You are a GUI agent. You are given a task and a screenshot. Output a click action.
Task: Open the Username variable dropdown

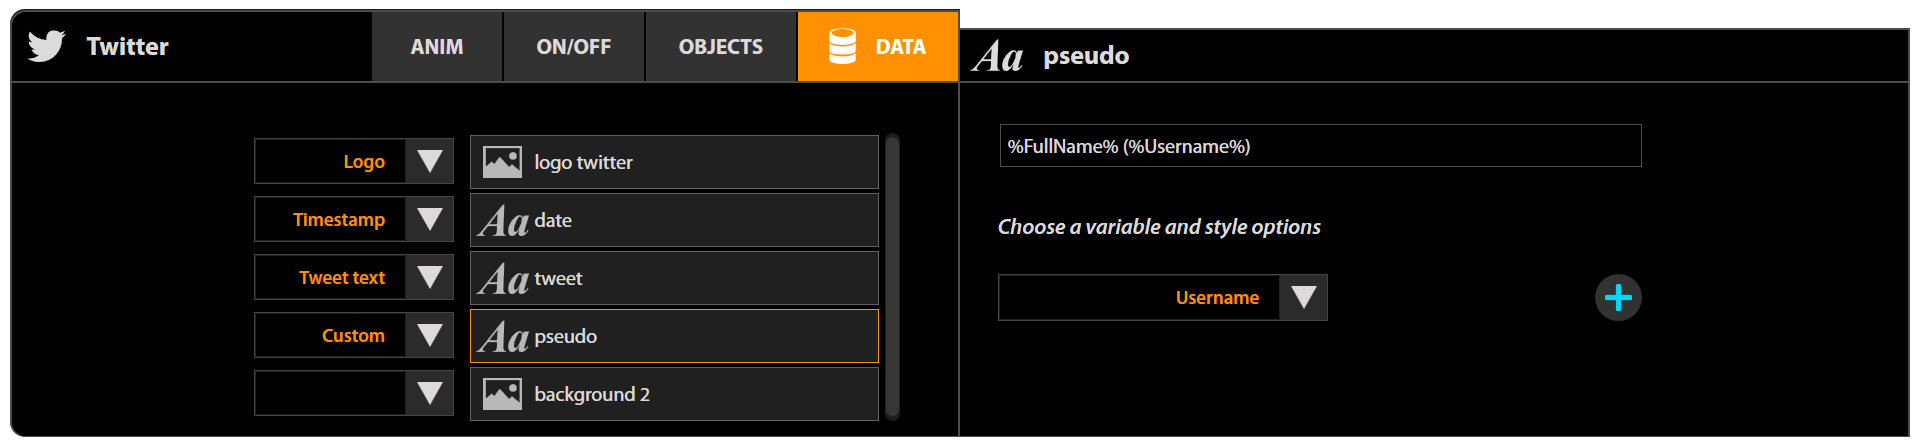click(x=1302, y=298)
